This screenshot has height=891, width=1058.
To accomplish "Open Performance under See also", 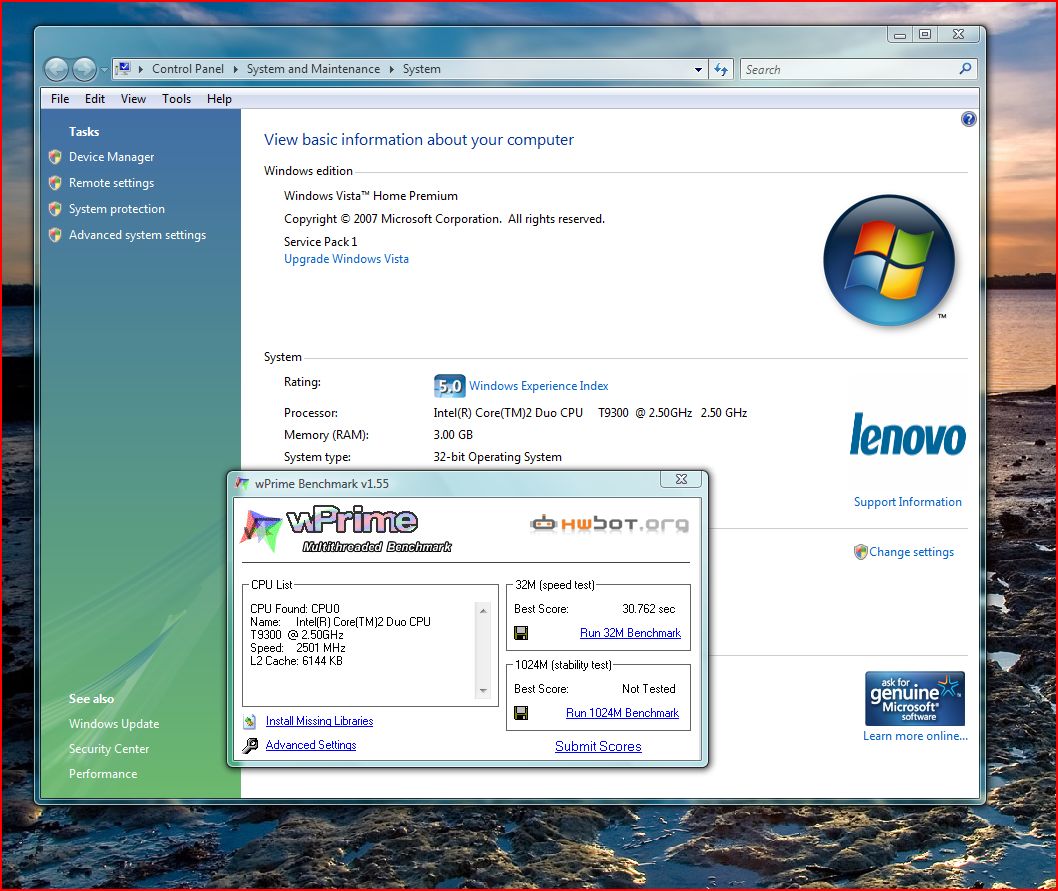I will tap(103, 774).
